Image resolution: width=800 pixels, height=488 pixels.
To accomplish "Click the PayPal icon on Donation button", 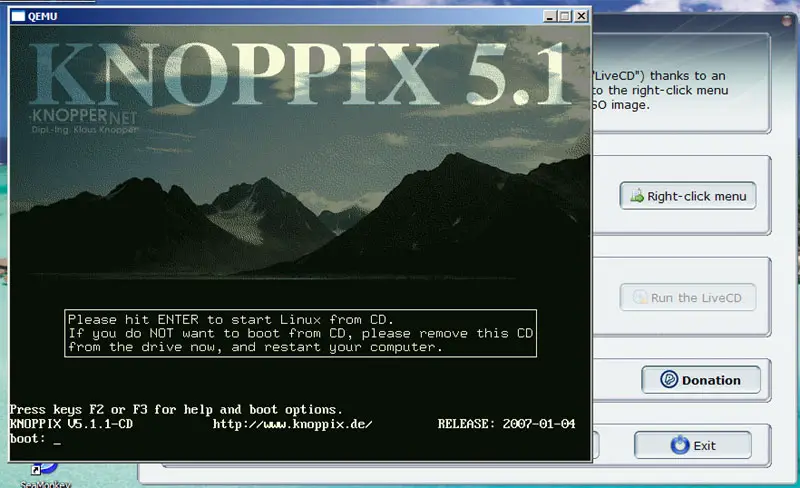I will tap(669, 379).
